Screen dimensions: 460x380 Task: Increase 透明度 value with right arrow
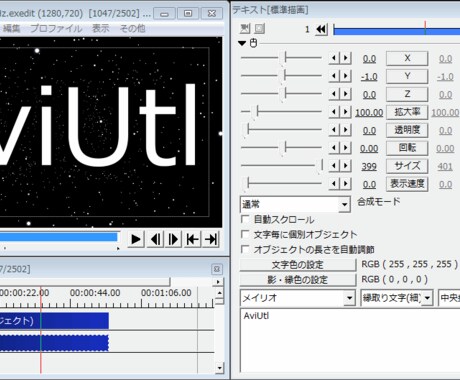coord(346,130)
